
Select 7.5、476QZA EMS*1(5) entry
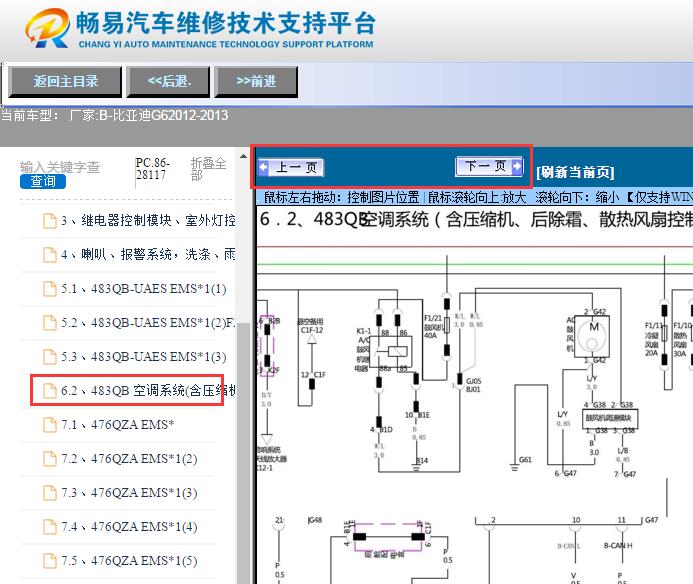(x=129, y=561)
